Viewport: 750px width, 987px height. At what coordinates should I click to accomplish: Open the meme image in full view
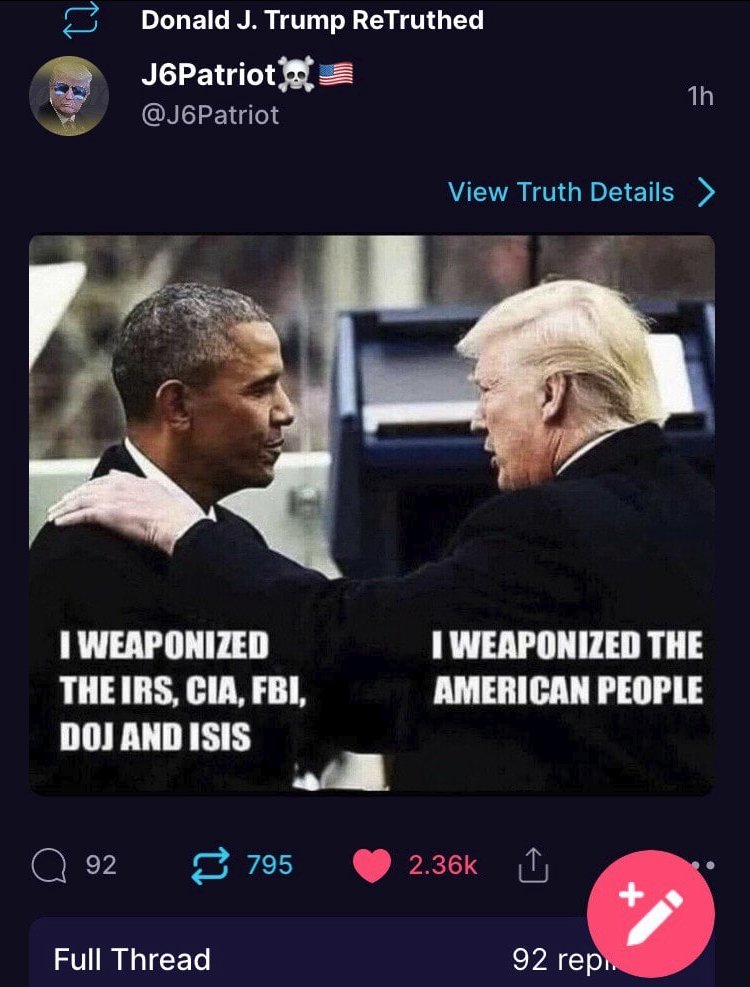(372, 514)
